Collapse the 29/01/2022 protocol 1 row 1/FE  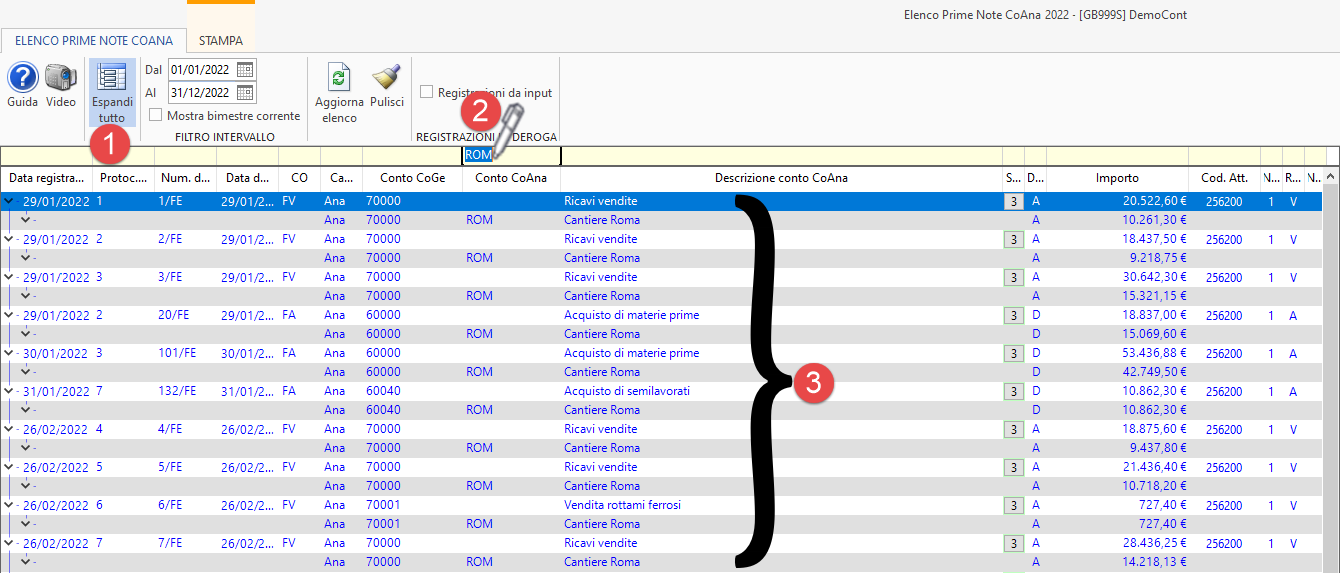coord(9,201)
